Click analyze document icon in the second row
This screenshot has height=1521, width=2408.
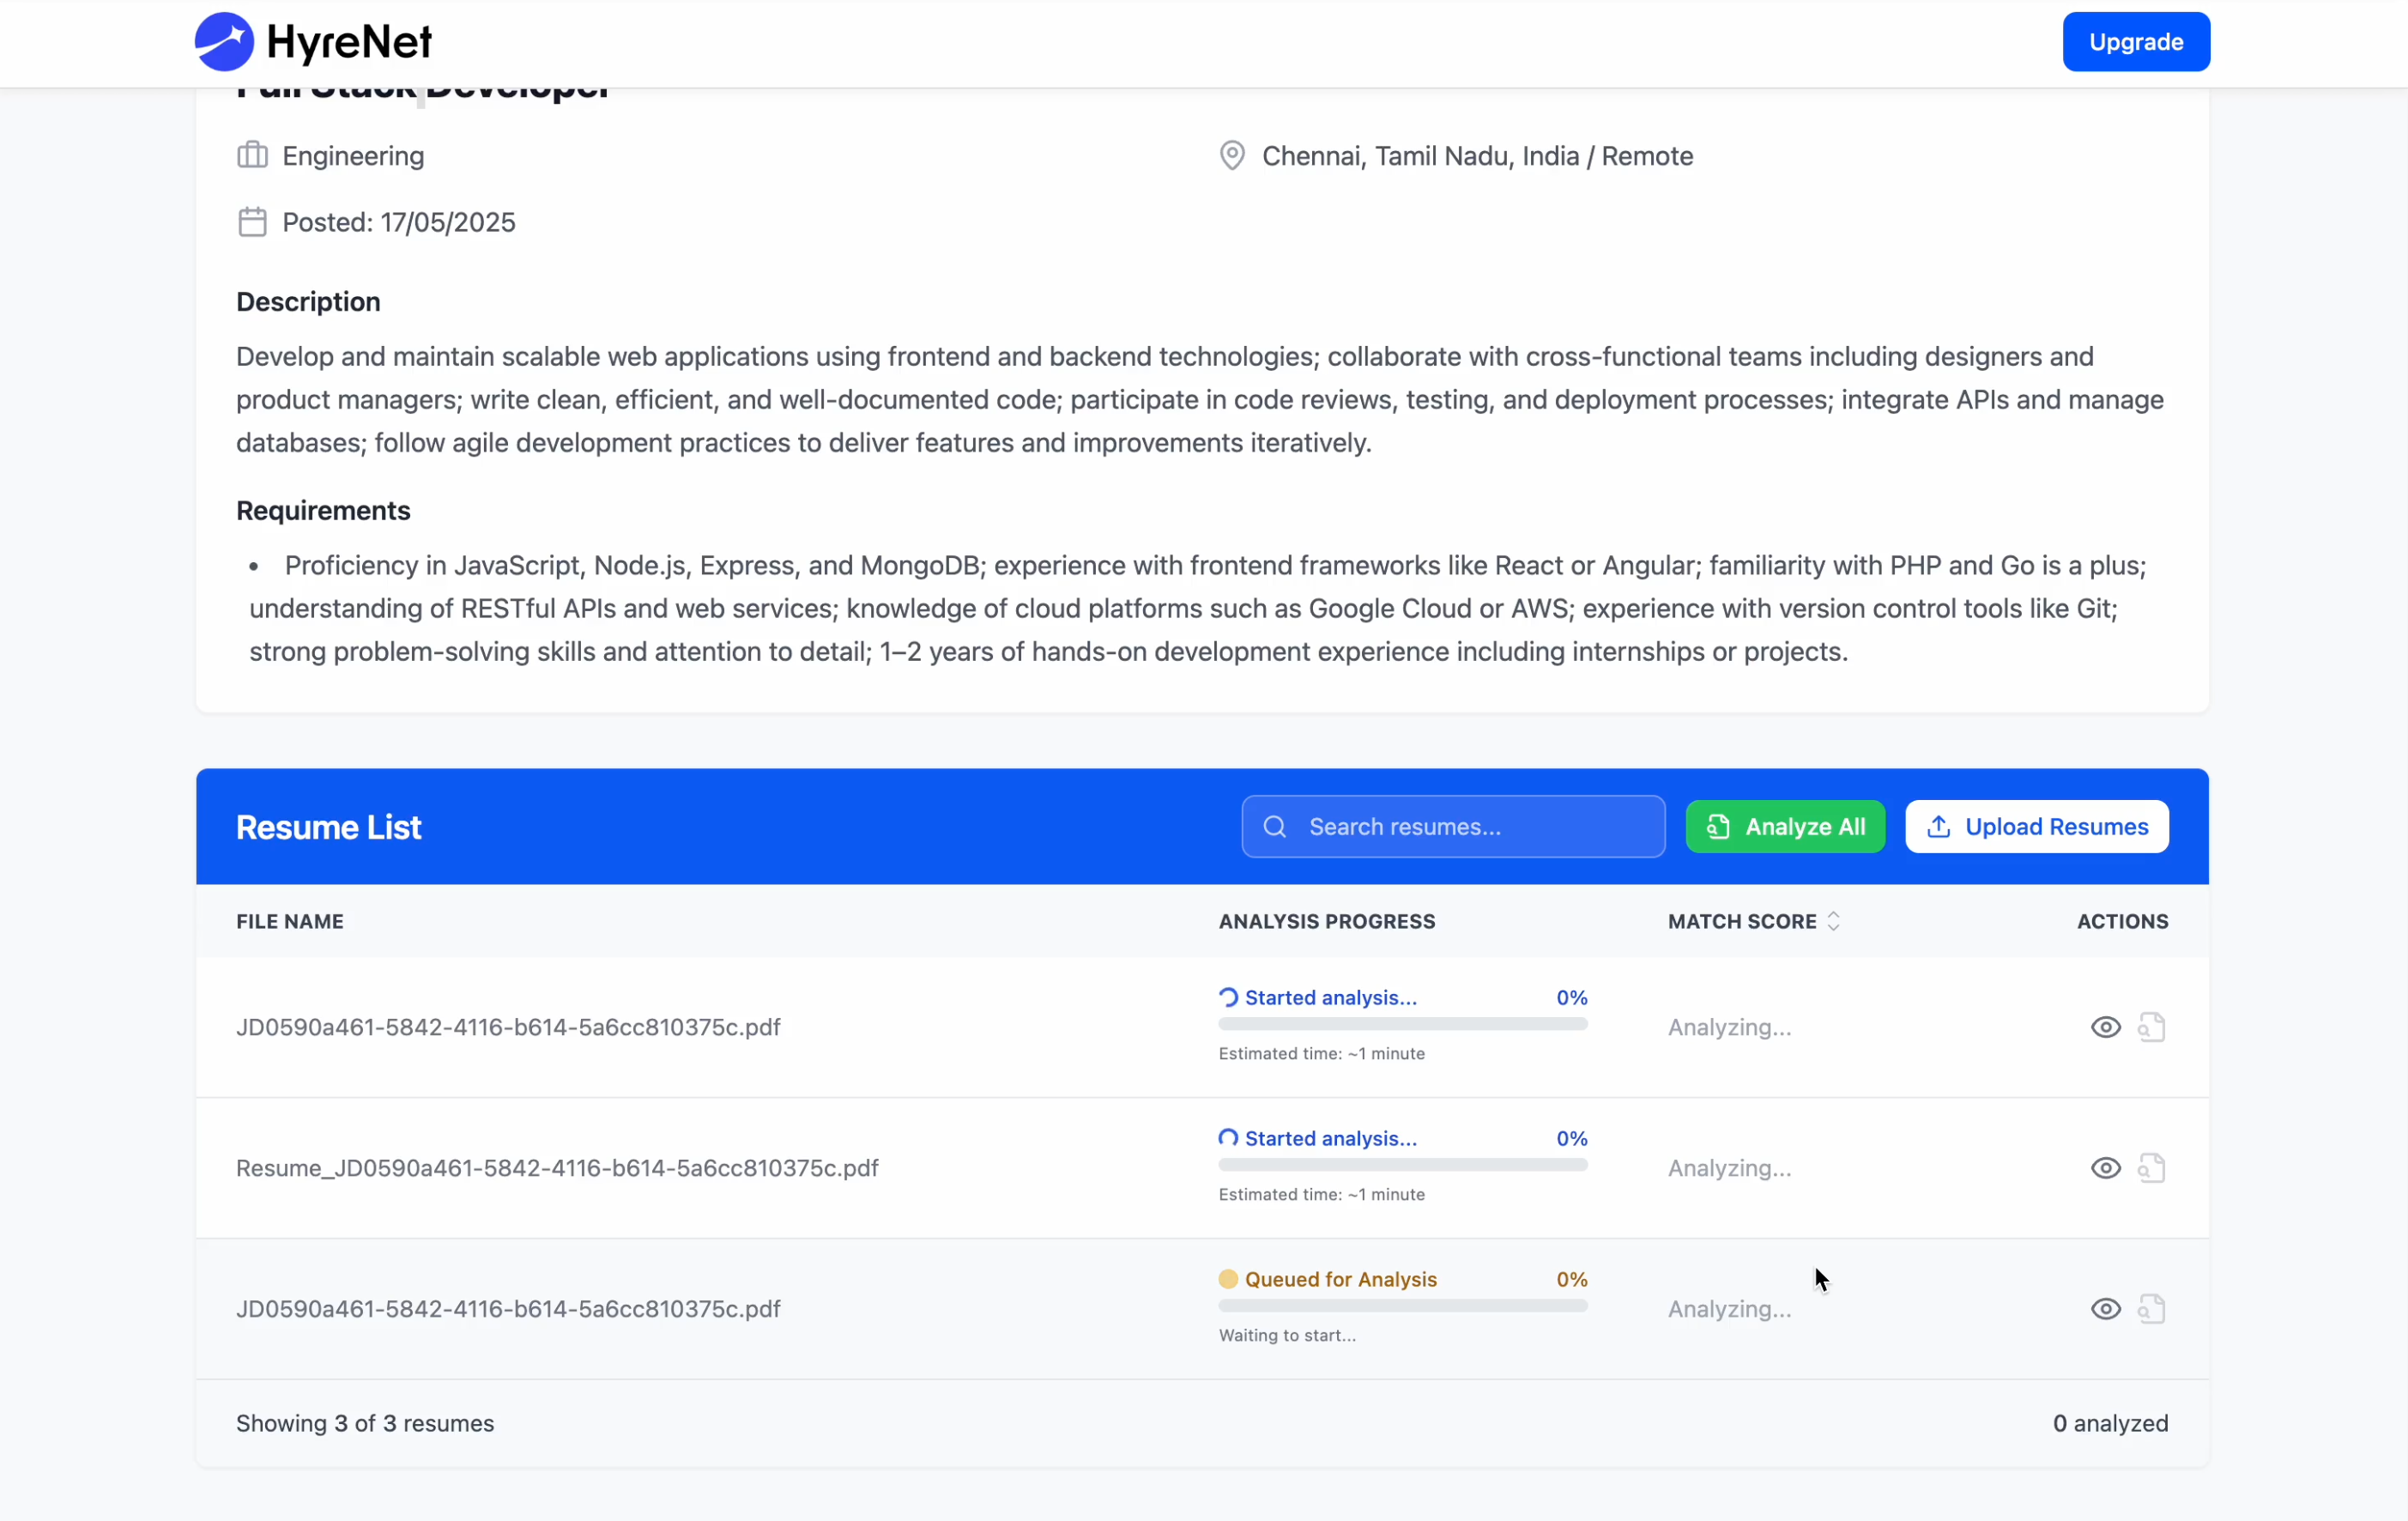[x=2151, y=1168]
